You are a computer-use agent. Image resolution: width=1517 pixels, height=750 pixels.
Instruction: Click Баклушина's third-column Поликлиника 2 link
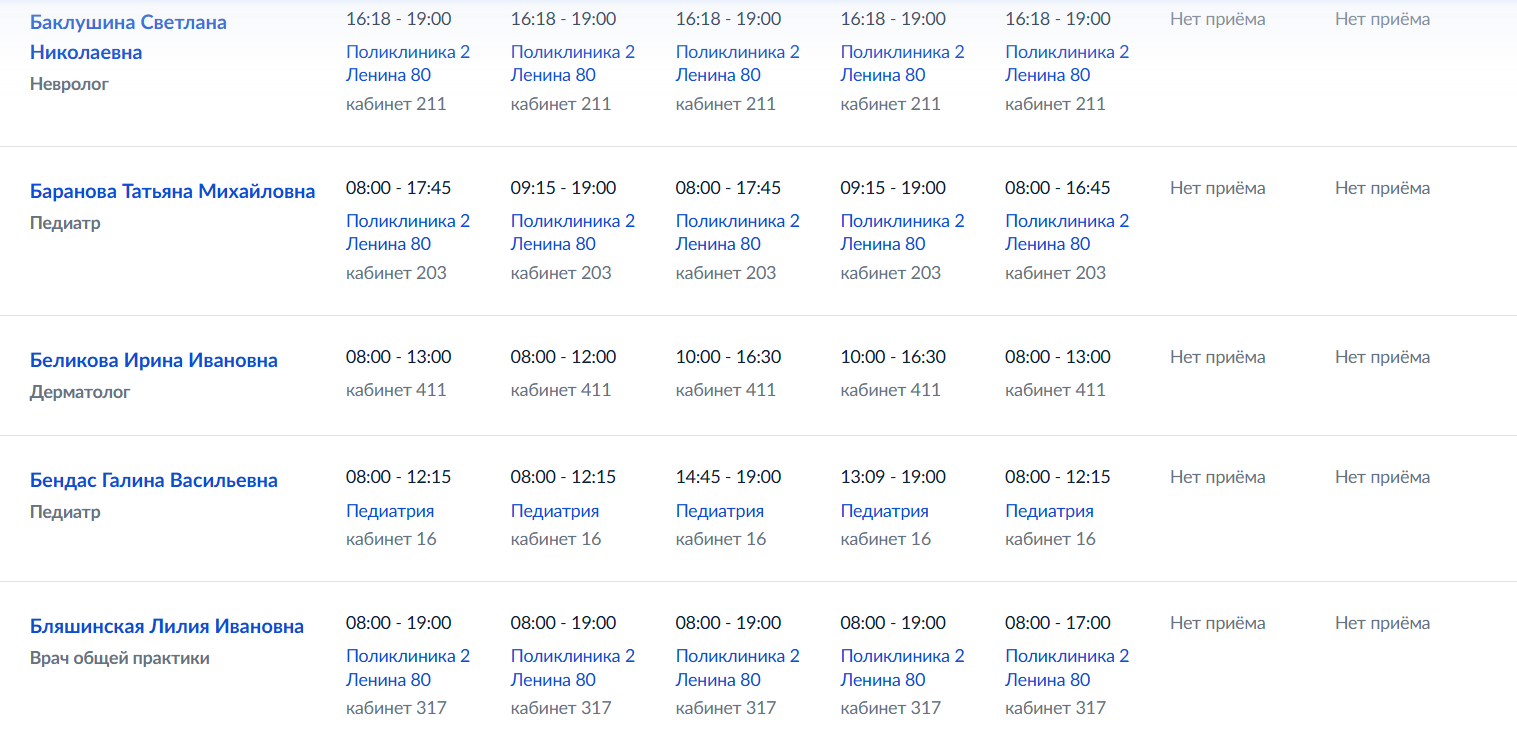[x=738, y=63]
